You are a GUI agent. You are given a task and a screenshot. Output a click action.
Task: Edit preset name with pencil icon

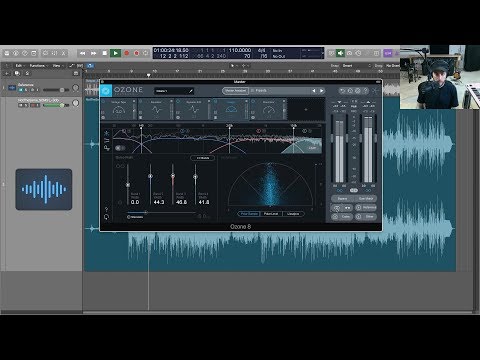click(191, 91)
